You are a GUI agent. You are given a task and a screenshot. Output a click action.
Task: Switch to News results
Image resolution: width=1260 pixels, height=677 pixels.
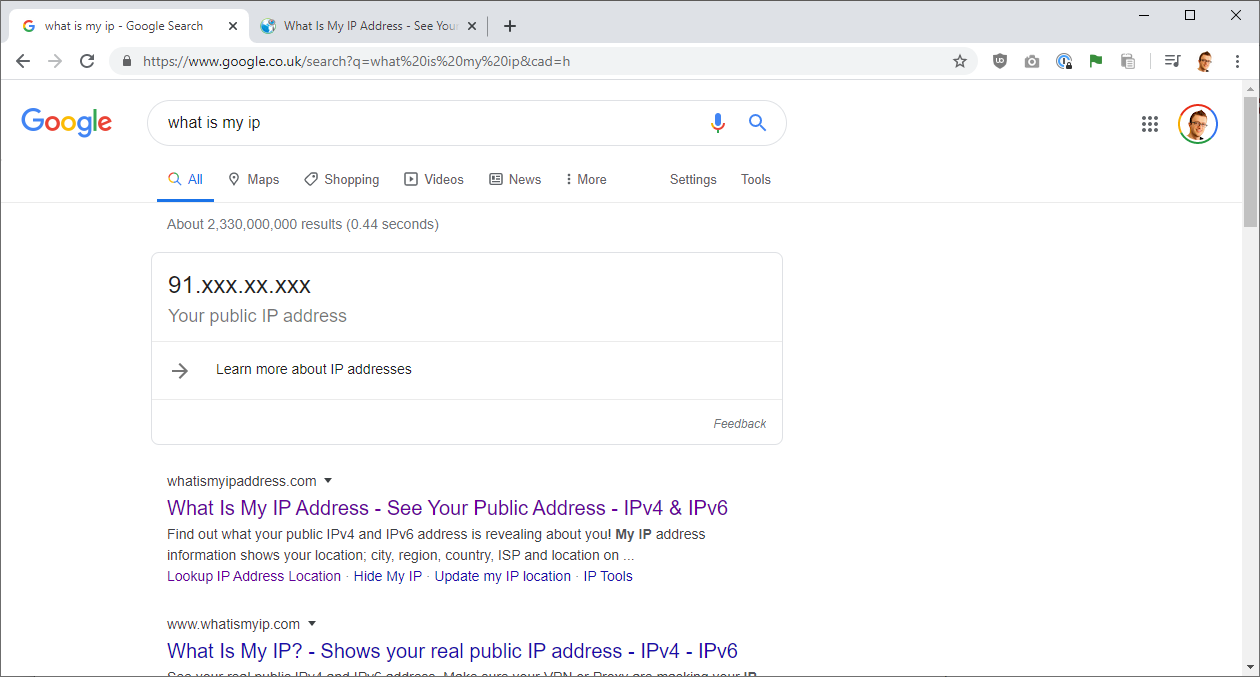click(515, 180)
